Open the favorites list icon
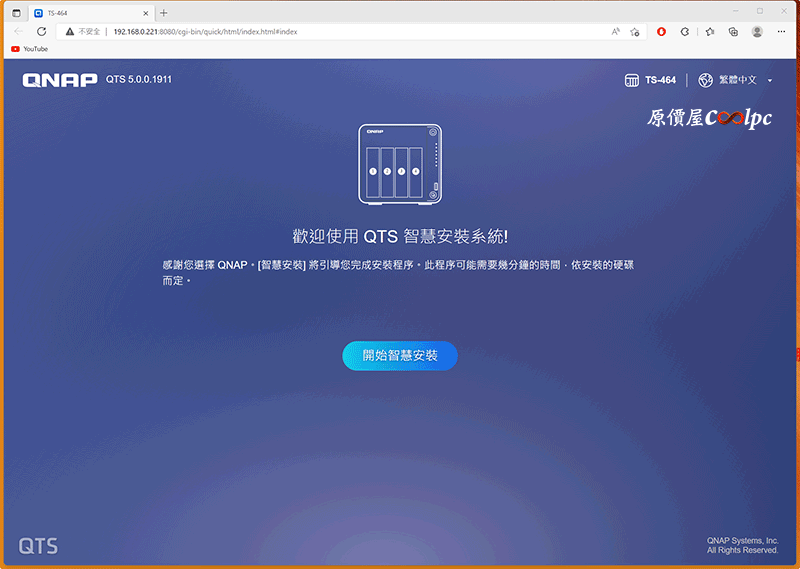Viewport: 800px width, 569px height. click(710, 32)
